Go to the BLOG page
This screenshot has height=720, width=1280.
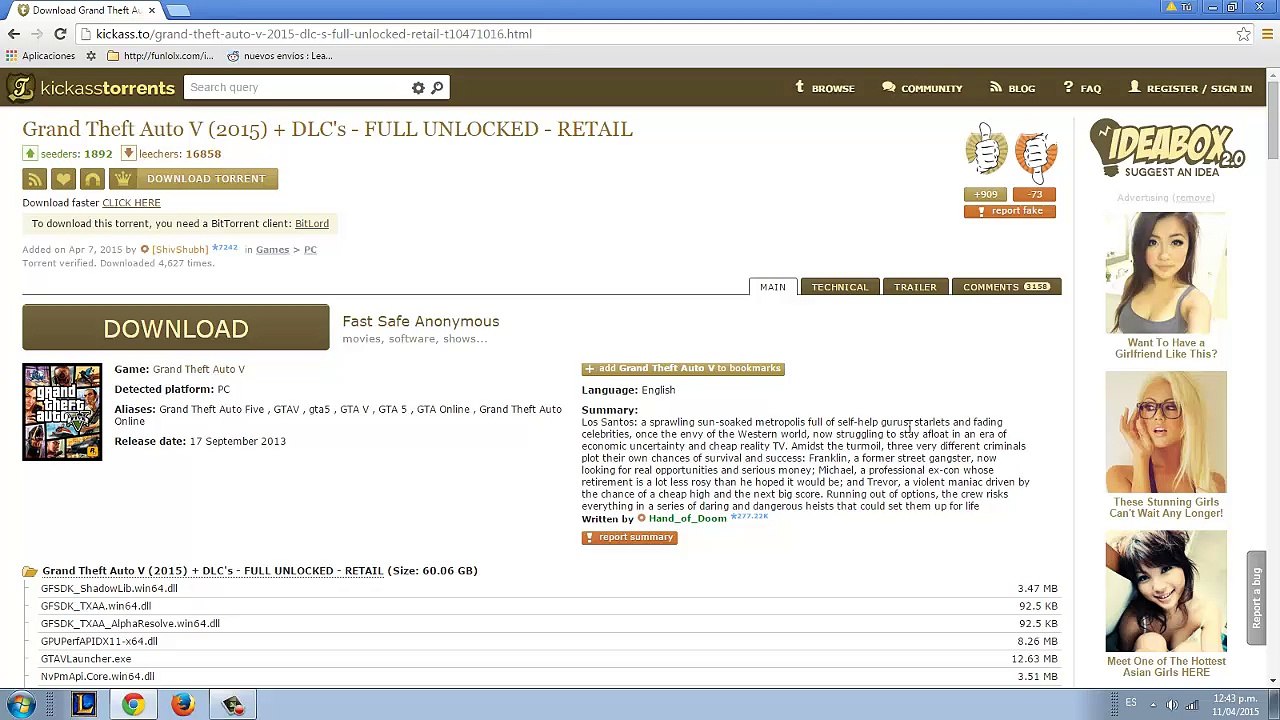pos(1012,88)
